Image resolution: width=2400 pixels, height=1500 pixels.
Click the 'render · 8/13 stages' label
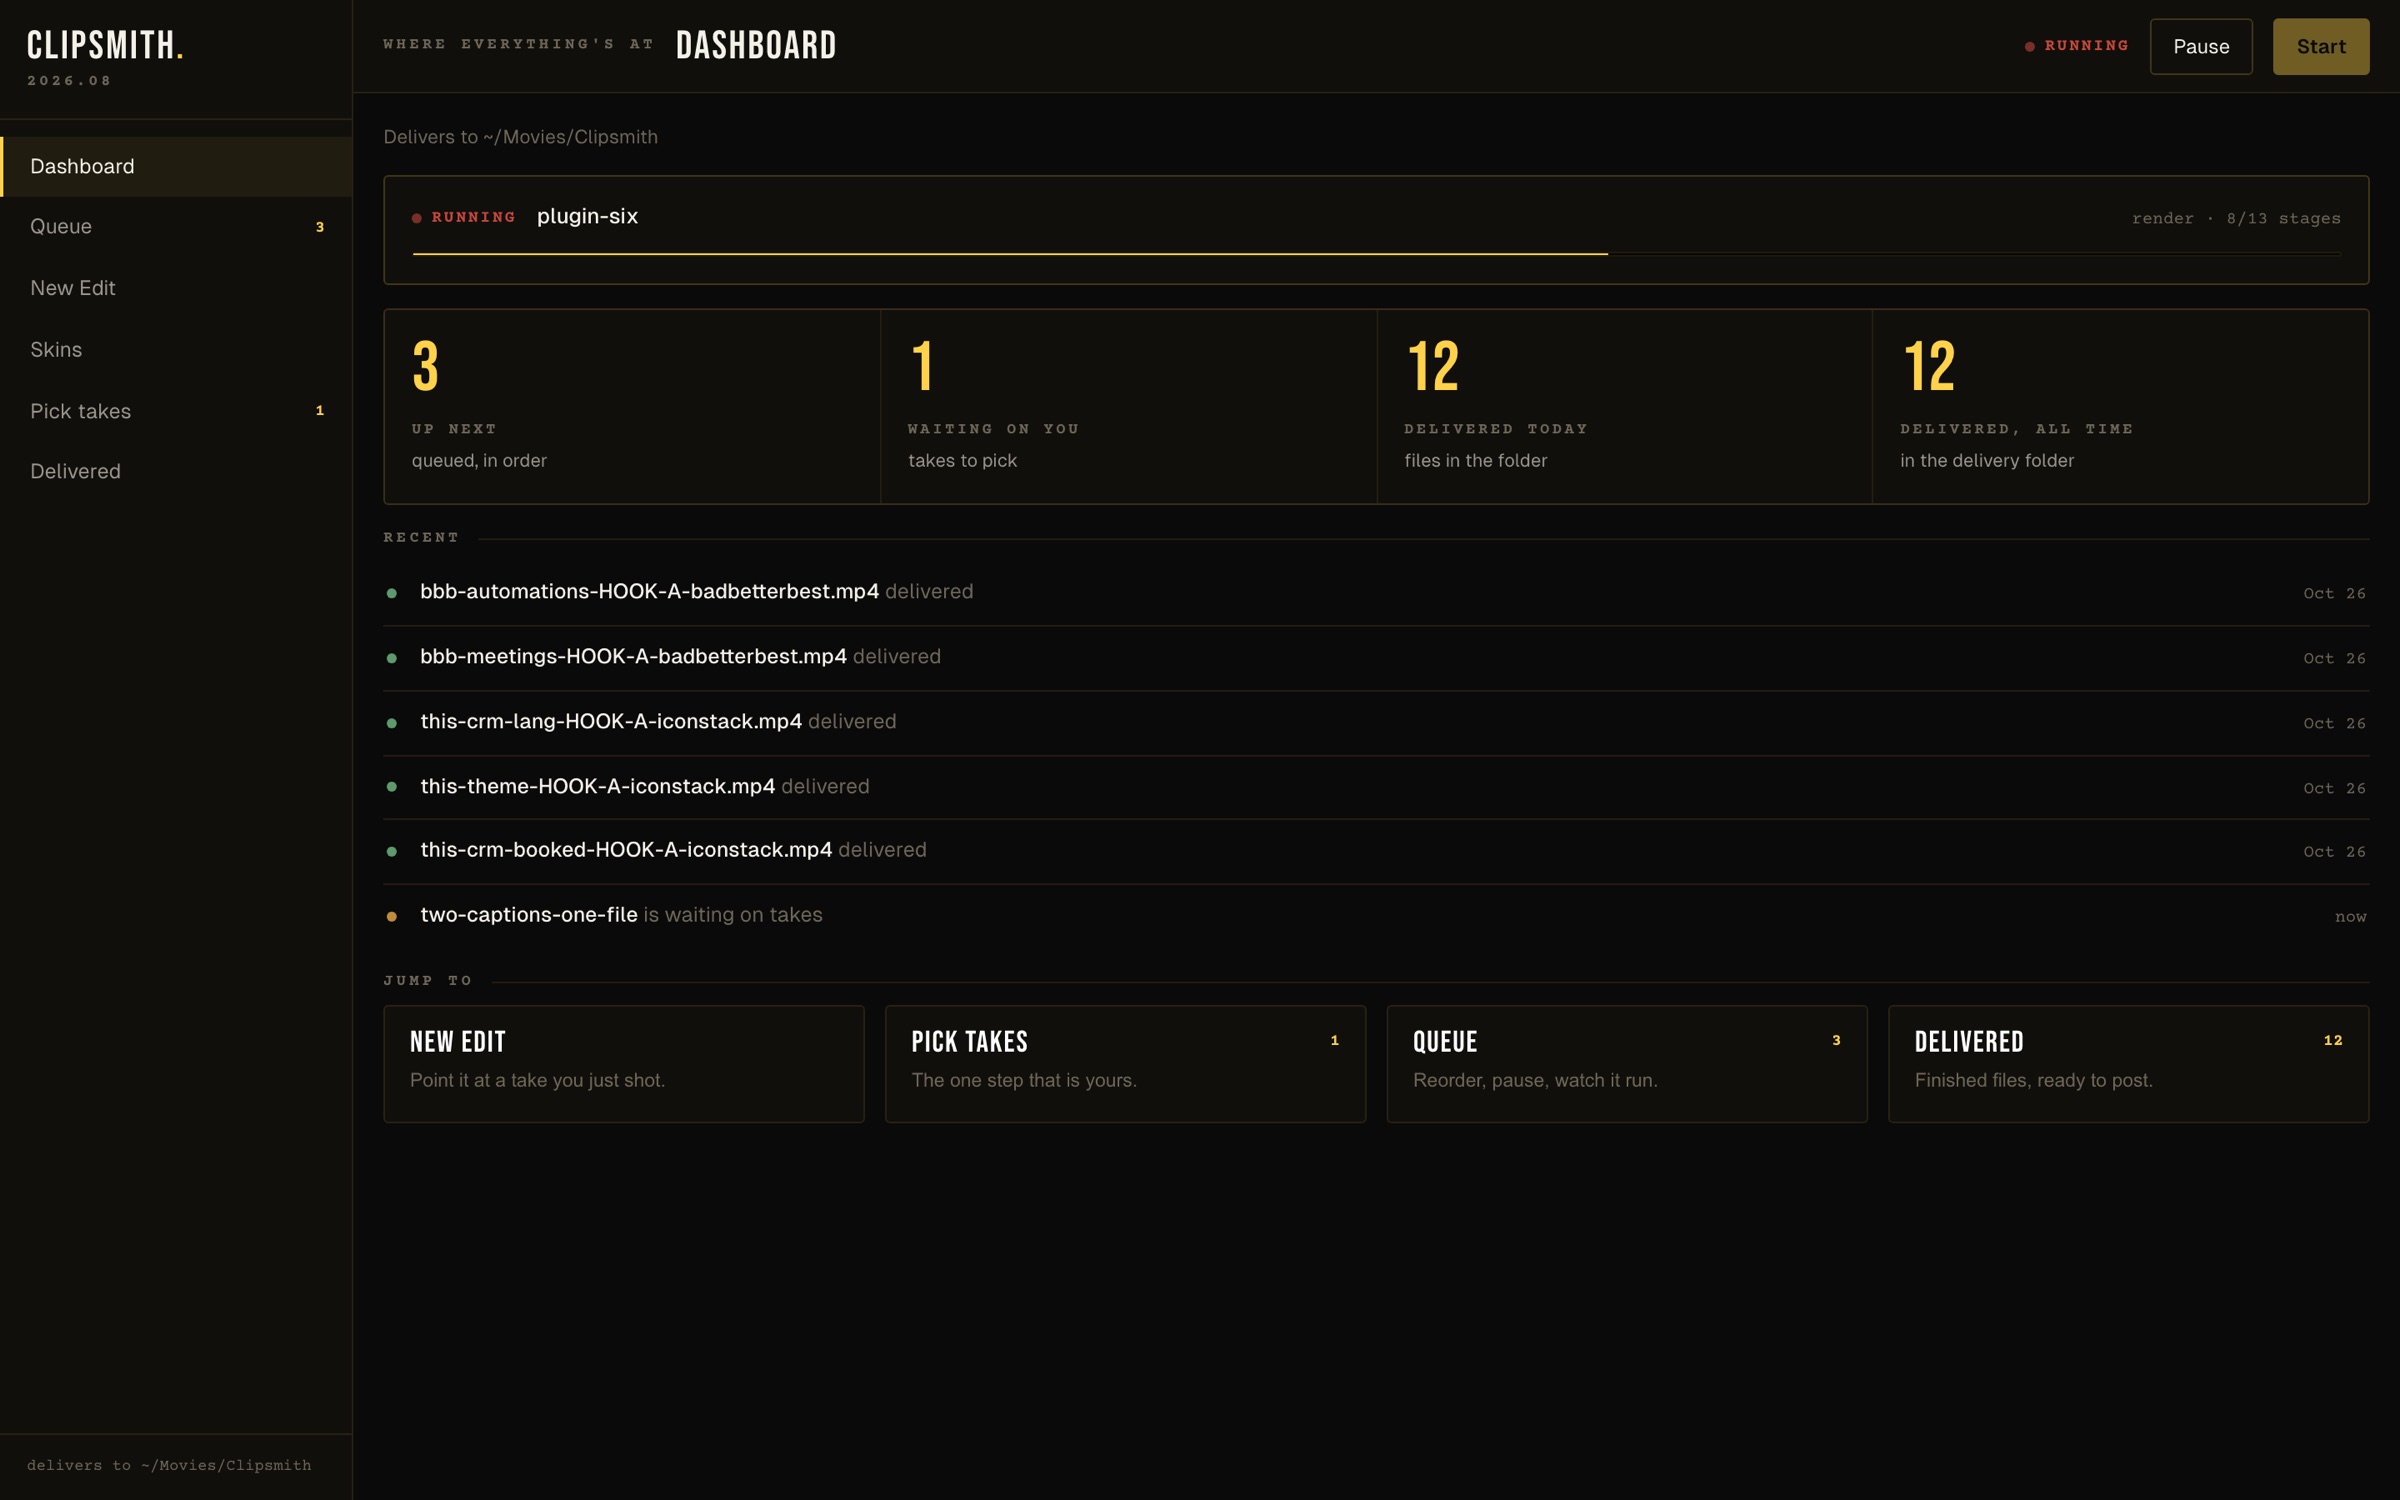pos(2236,218)
